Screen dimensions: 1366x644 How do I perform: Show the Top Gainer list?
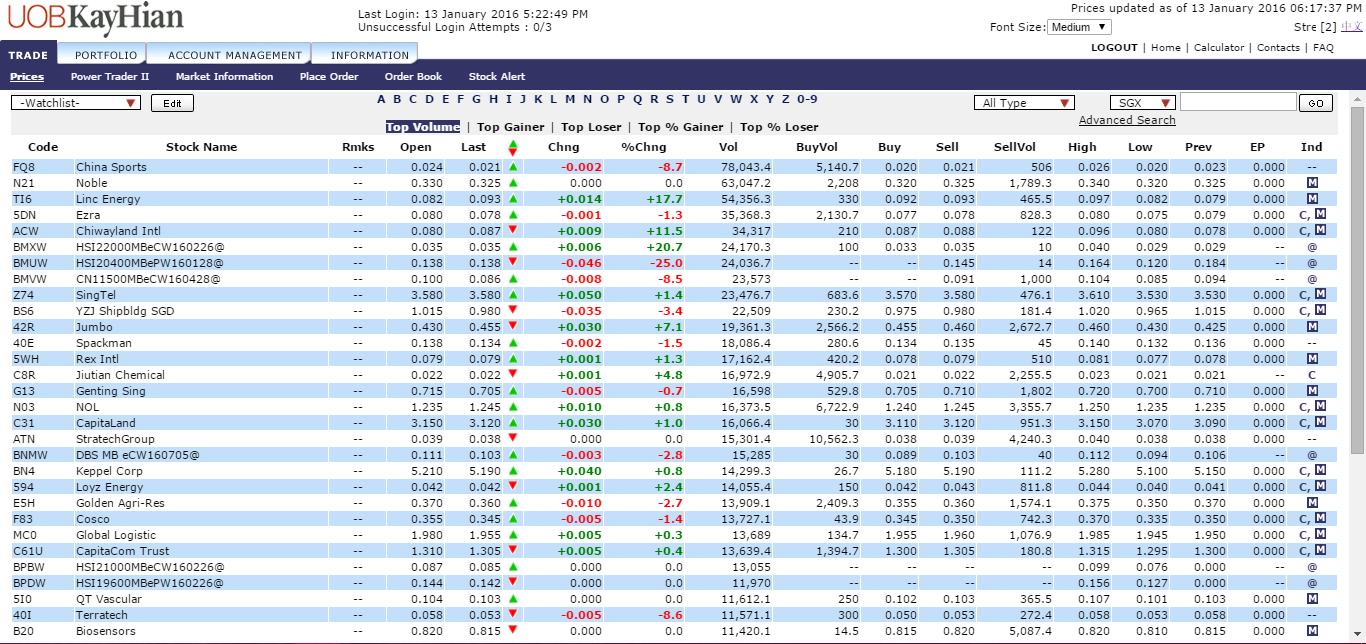click(x=511, y=127)
